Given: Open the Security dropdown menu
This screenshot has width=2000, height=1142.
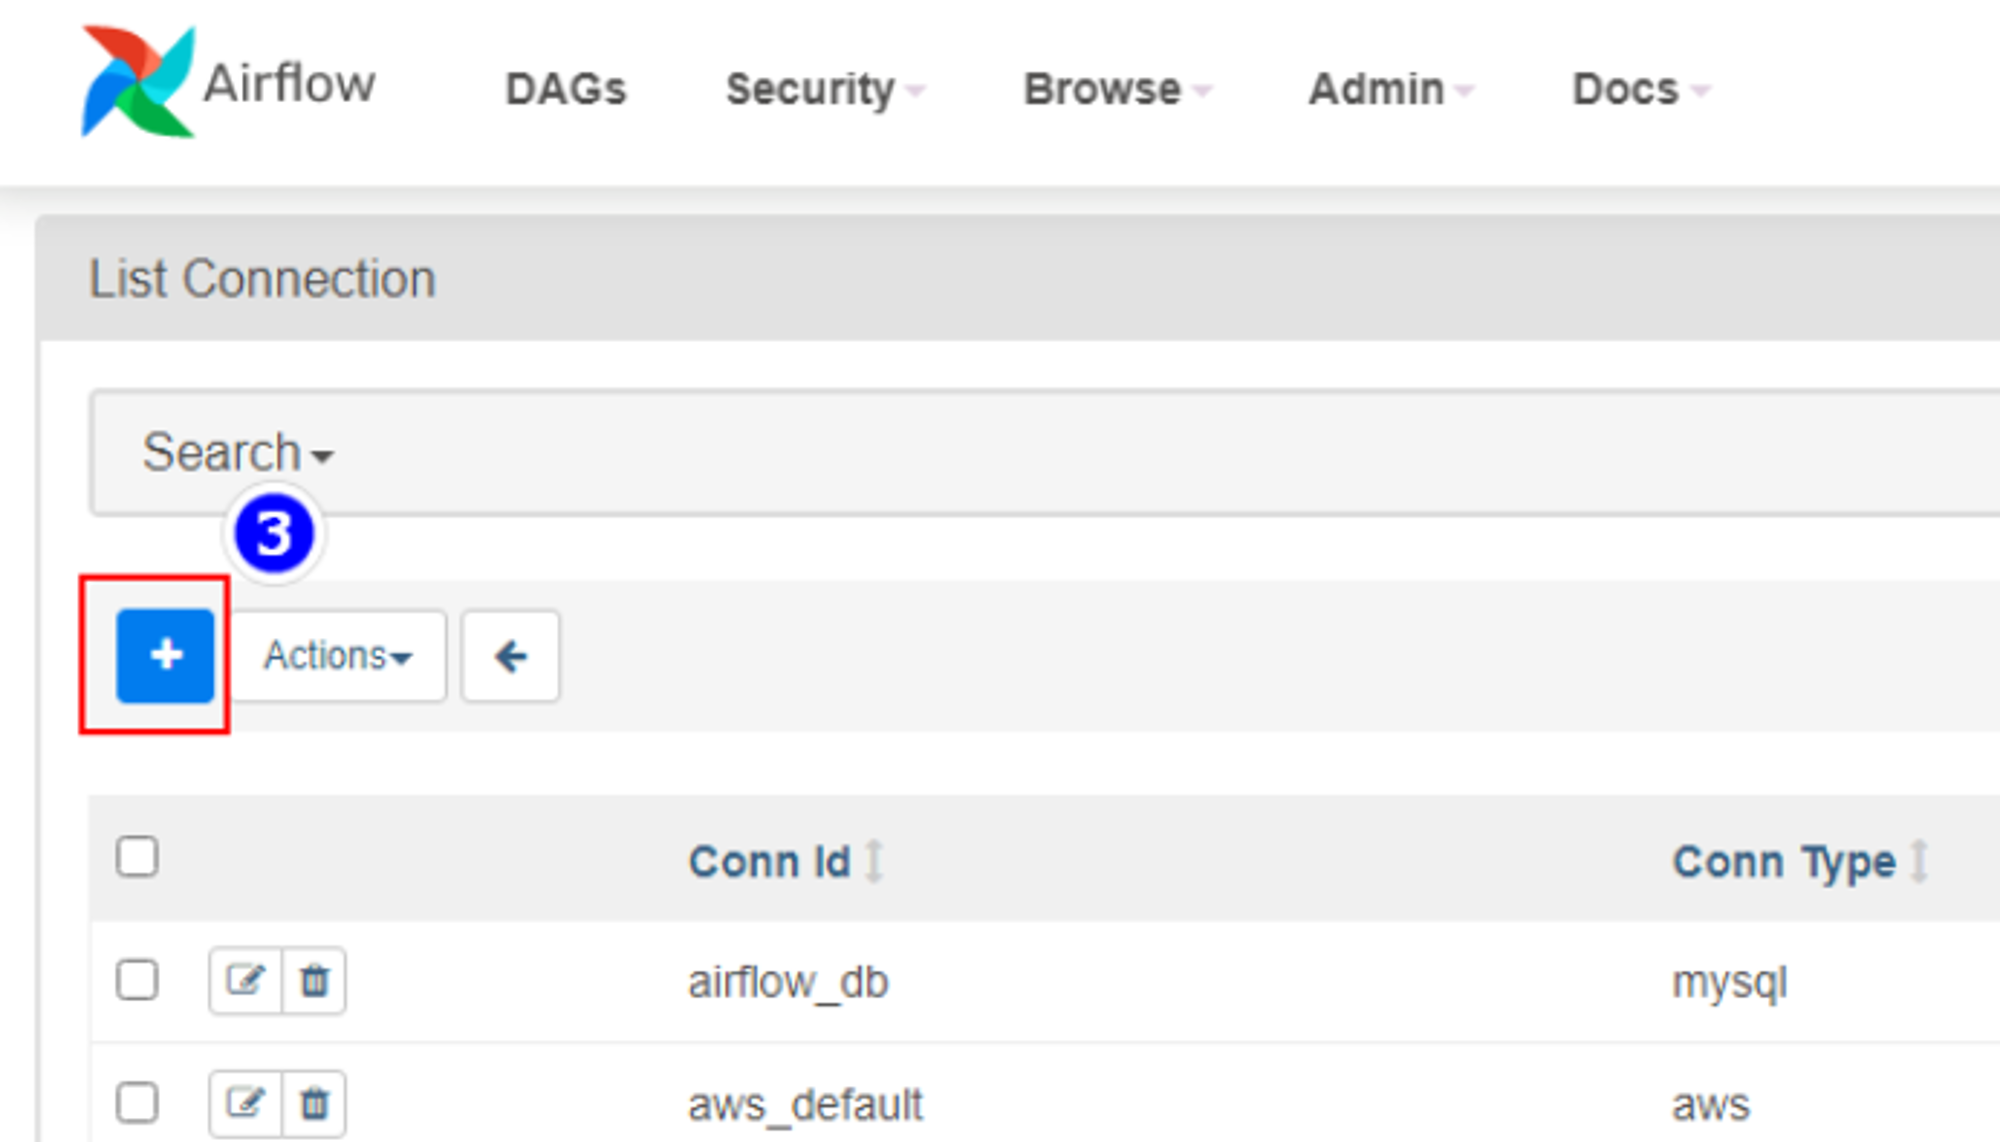Looking at the screenshot, I should (x=825, y=89).
